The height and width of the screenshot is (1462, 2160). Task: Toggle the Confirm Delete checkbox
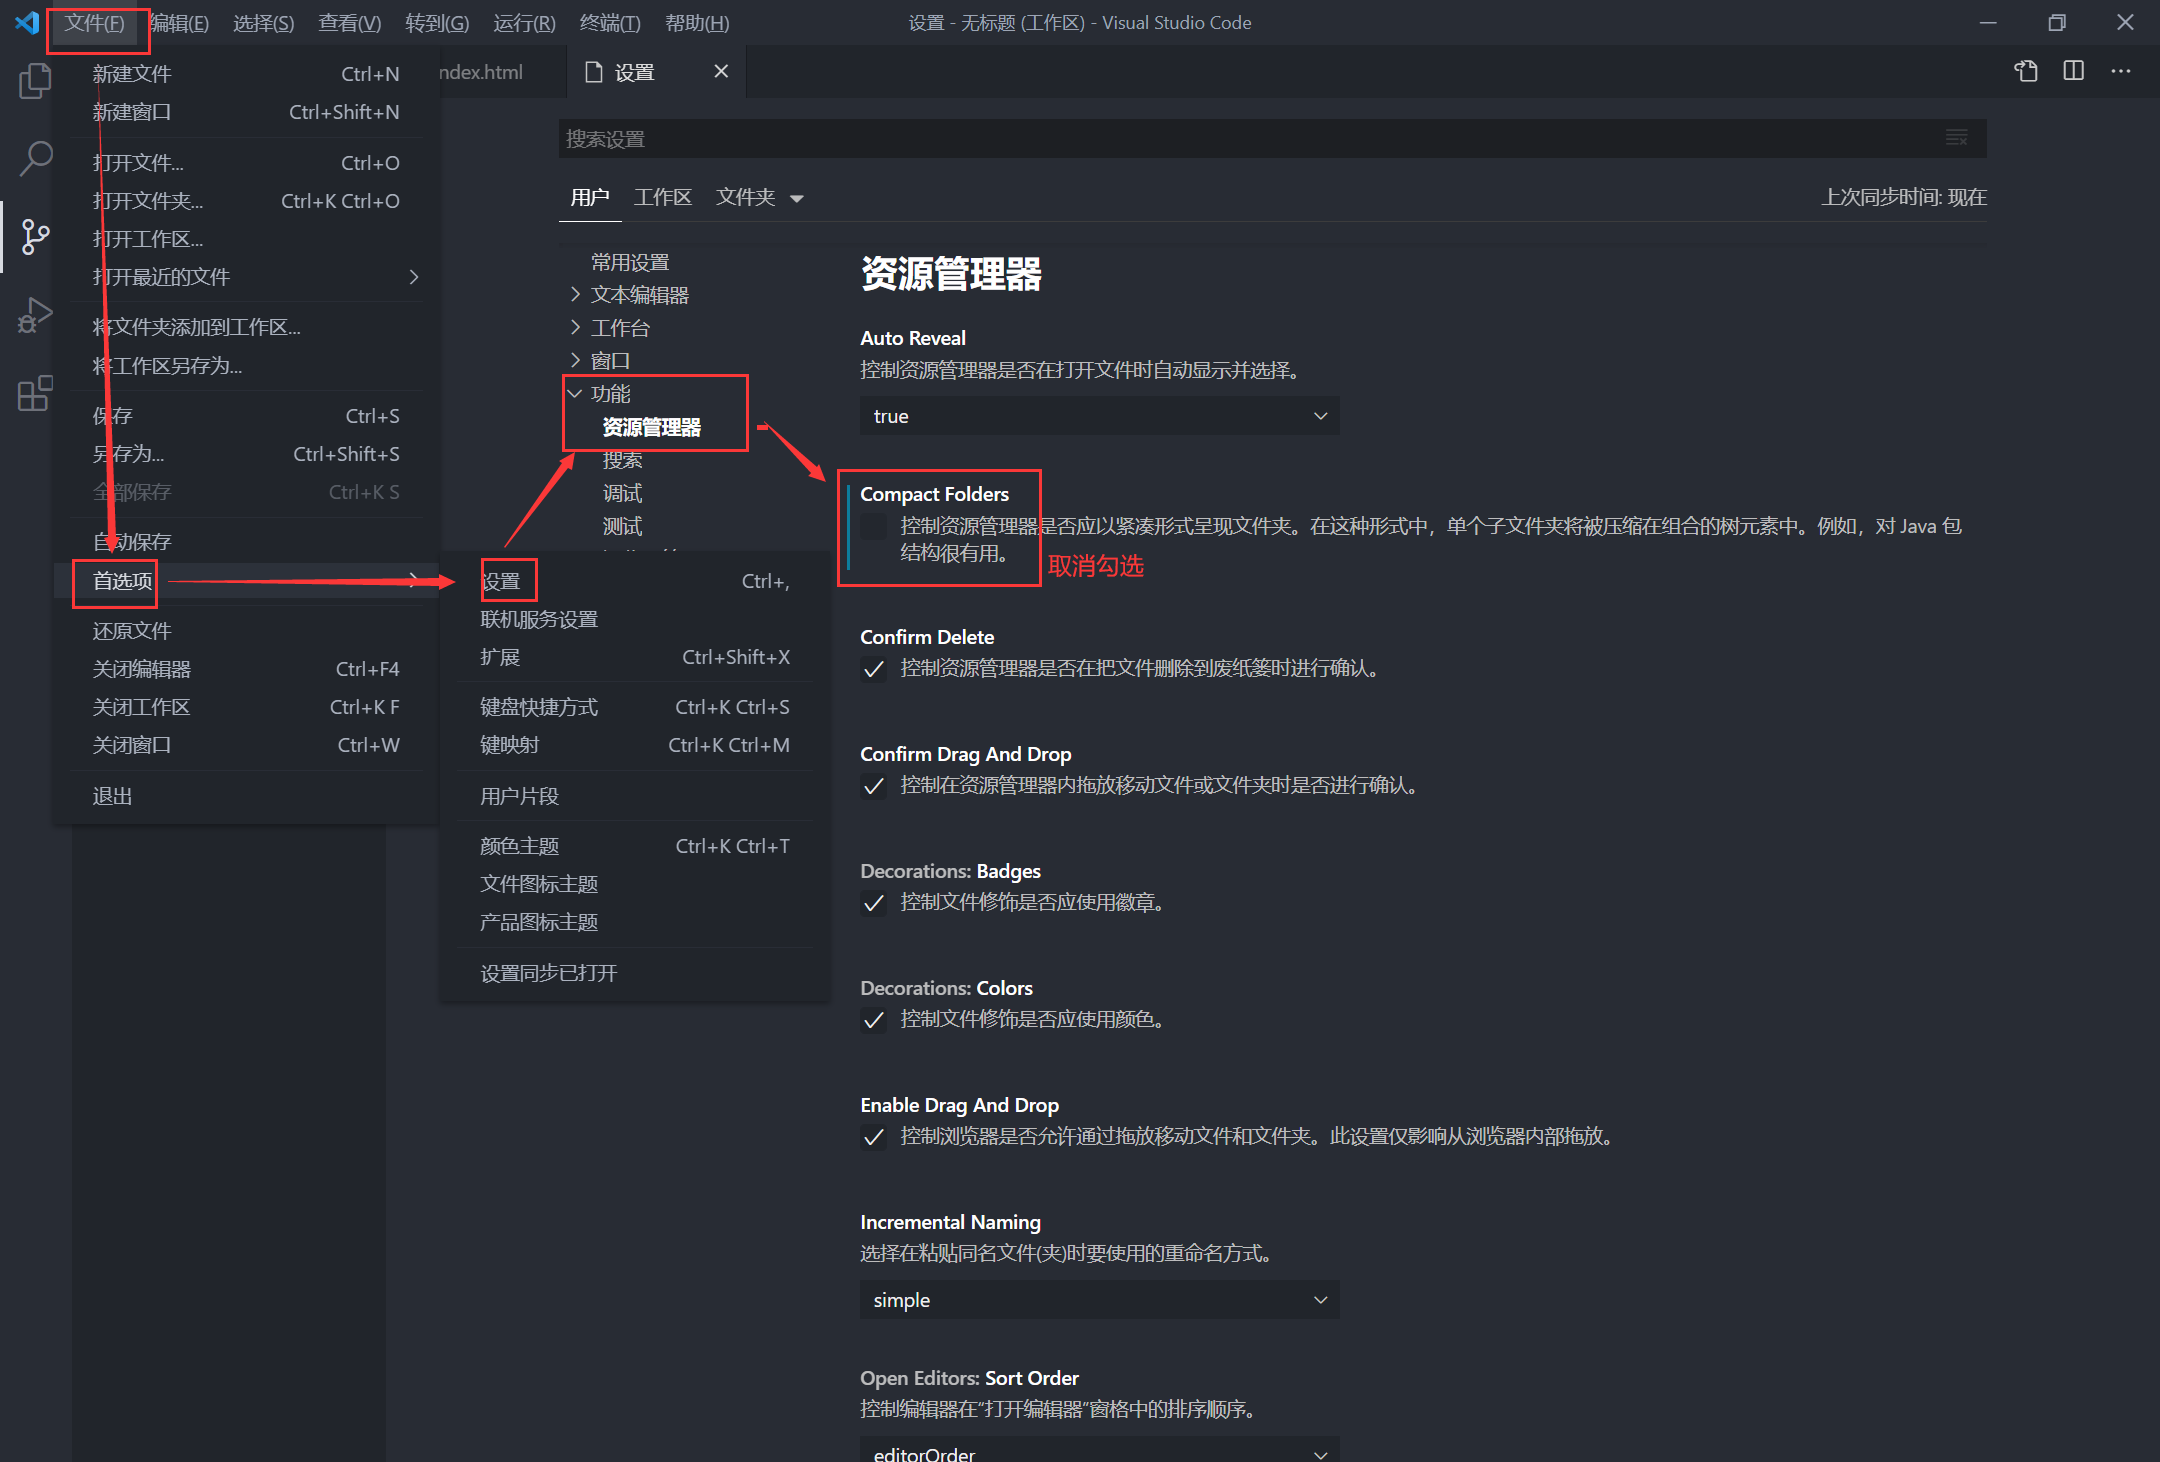point(874,669)
